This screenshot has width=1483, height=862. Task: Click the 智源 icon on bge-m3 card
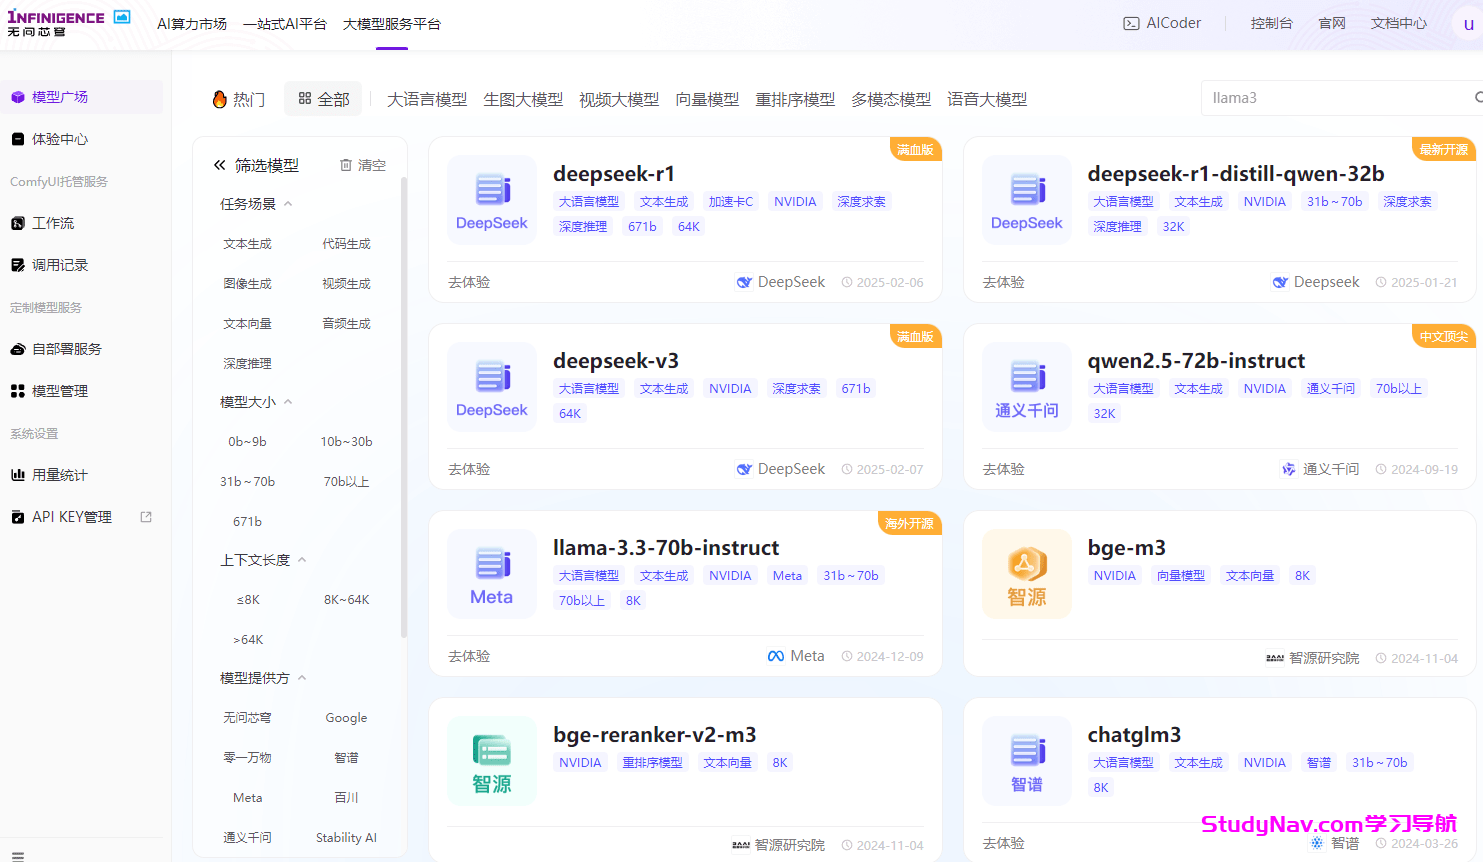click(1026, 574)
